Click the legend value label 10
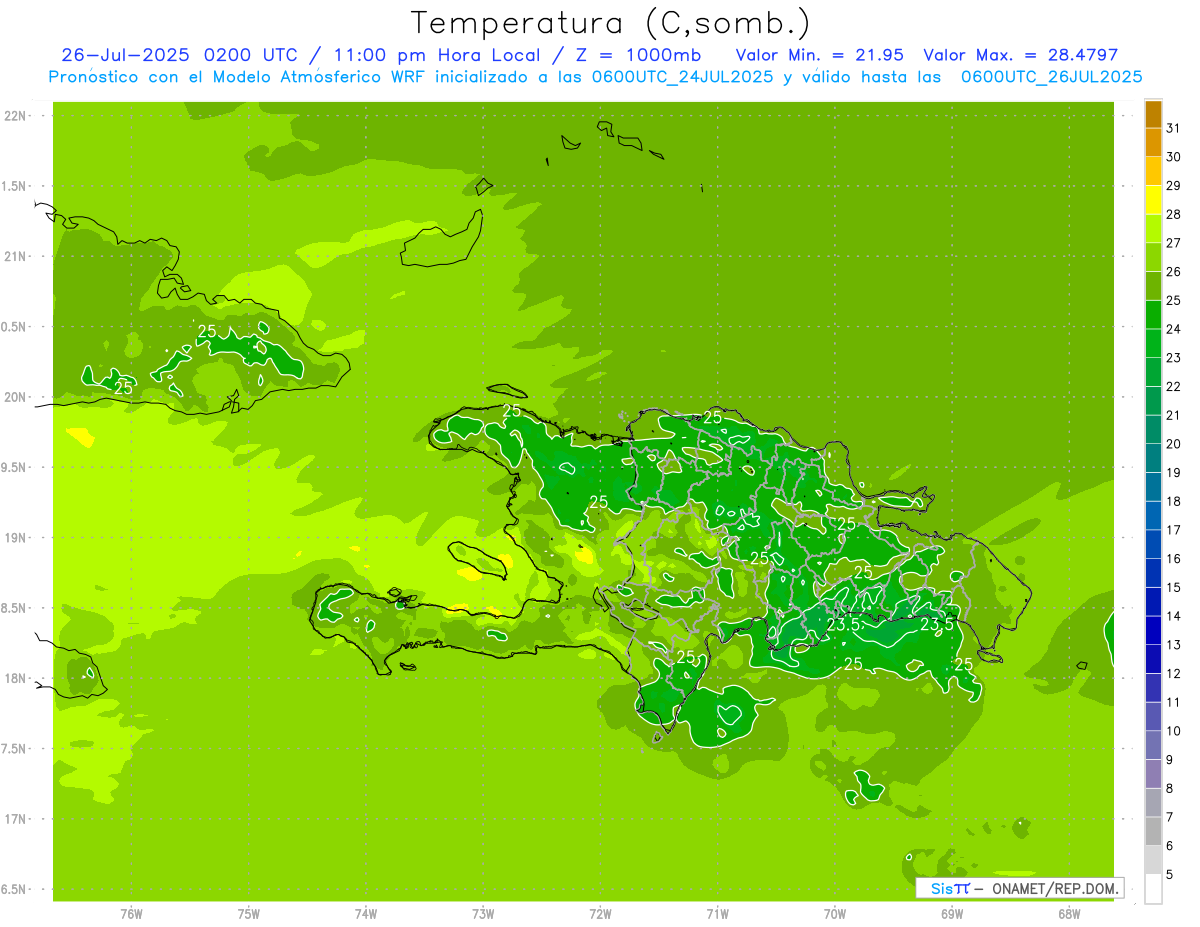This screenshot has width=1200, height=927. click(x=1173, y=731)
